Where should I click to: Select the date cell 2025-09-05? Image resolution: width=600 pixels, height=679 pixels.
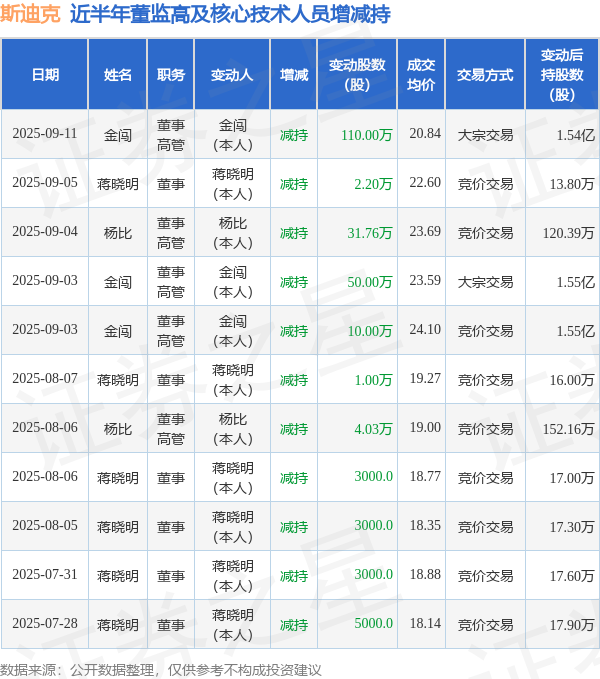point(45,182)
